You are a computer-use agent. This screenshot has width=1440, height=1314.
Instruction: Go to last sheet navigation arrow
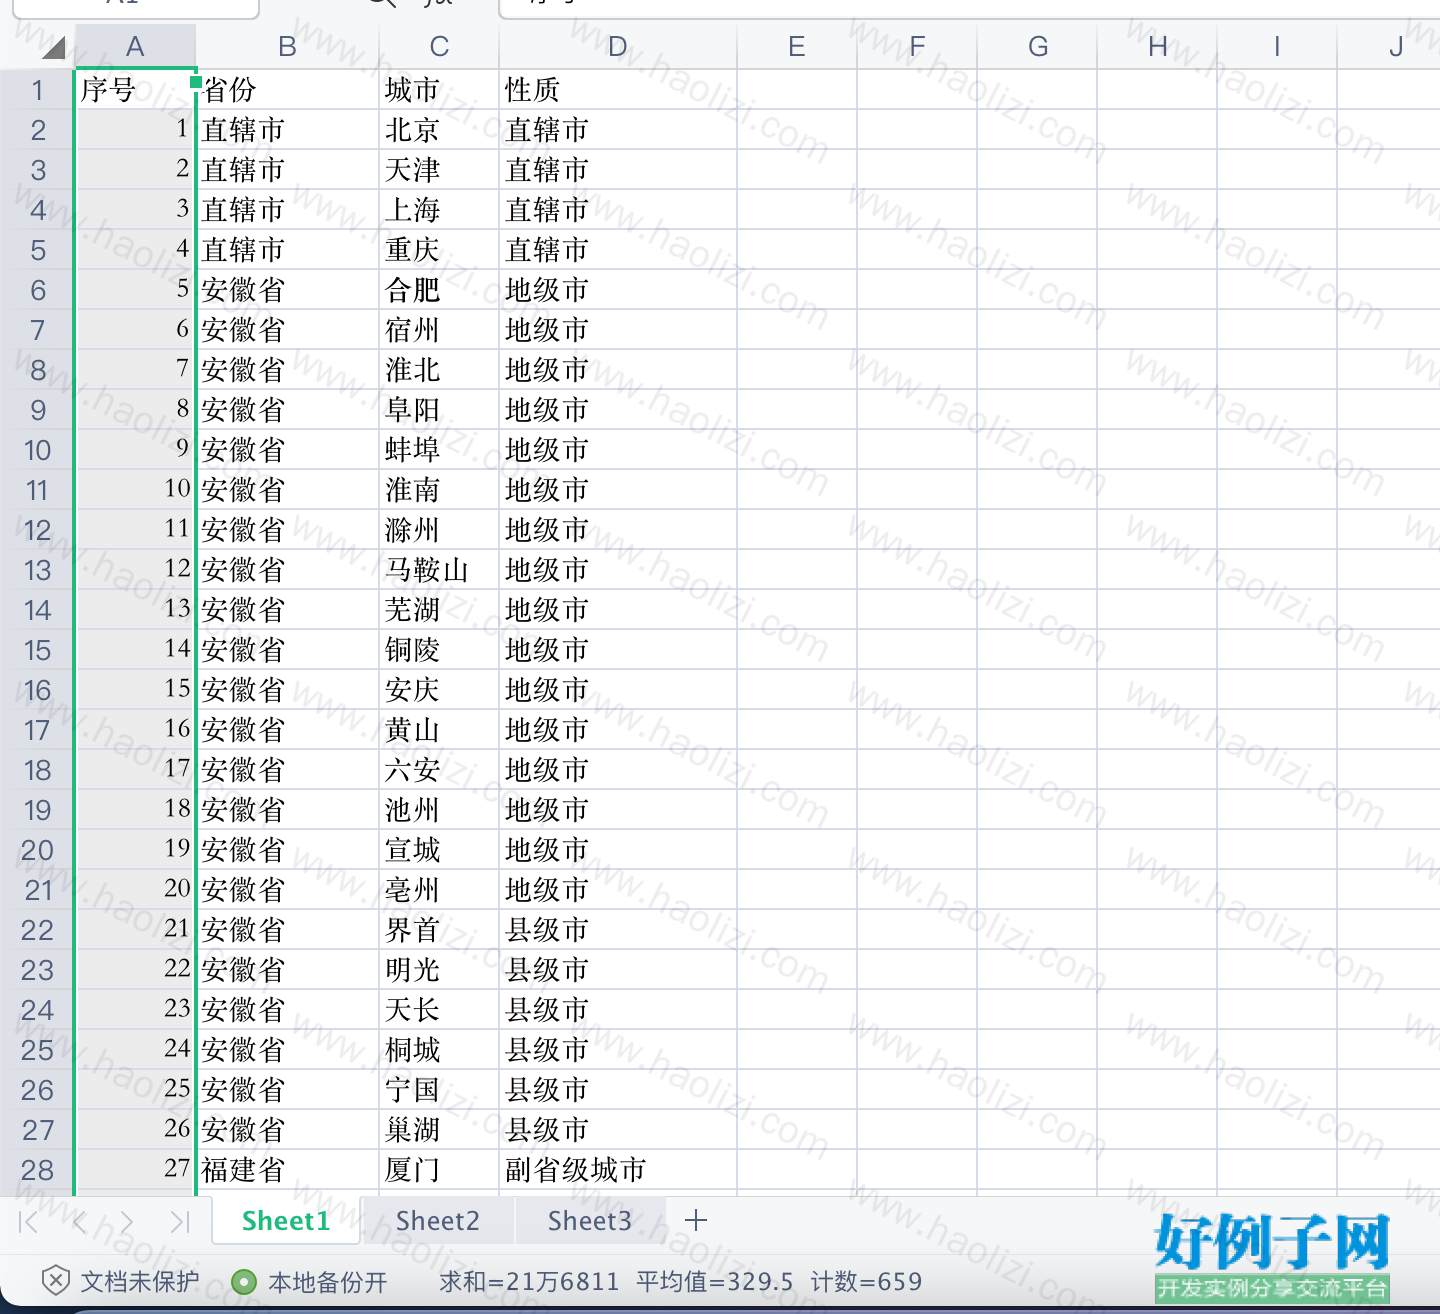coord(180,1221)
